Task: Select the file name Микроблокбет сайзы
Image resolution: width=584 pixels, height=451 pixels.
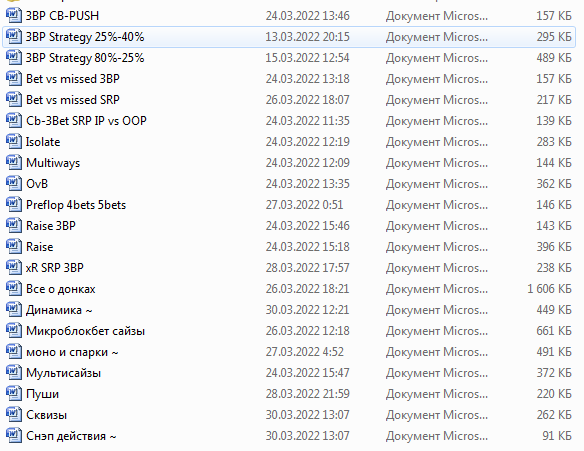Action: tap(85, 331)
